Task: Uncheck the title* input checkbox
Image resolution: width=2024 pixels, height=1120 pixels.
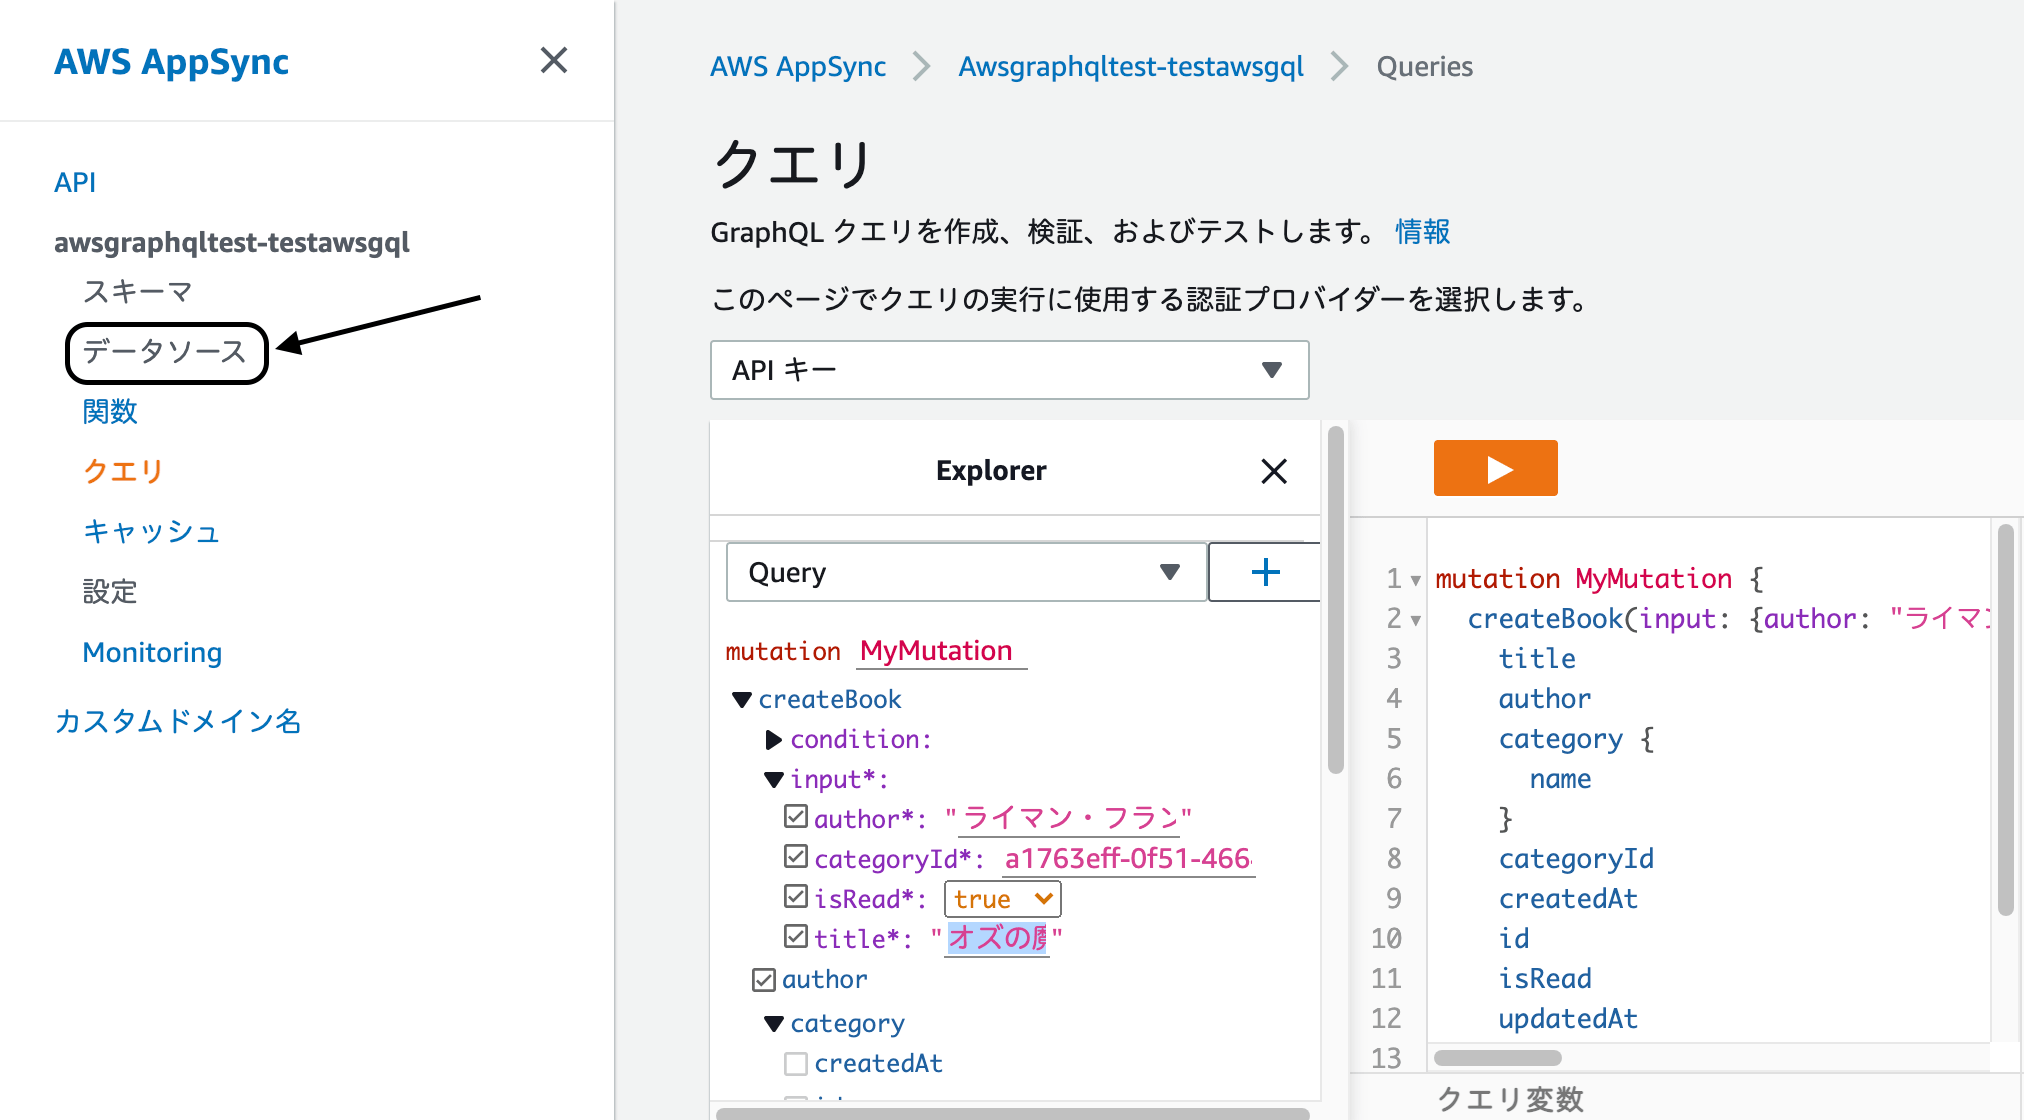Action: point(796,937)
